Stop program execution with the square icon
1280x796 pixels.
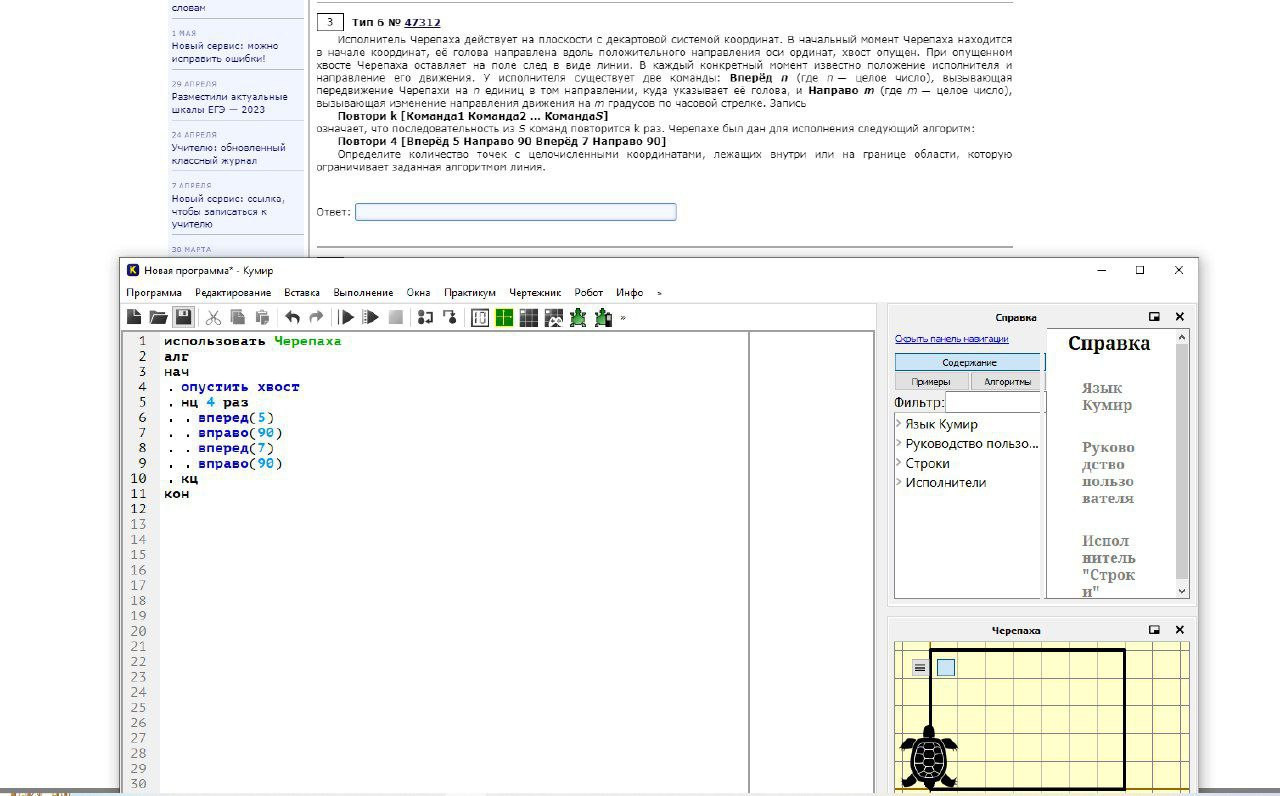click(x=395, y=317)
